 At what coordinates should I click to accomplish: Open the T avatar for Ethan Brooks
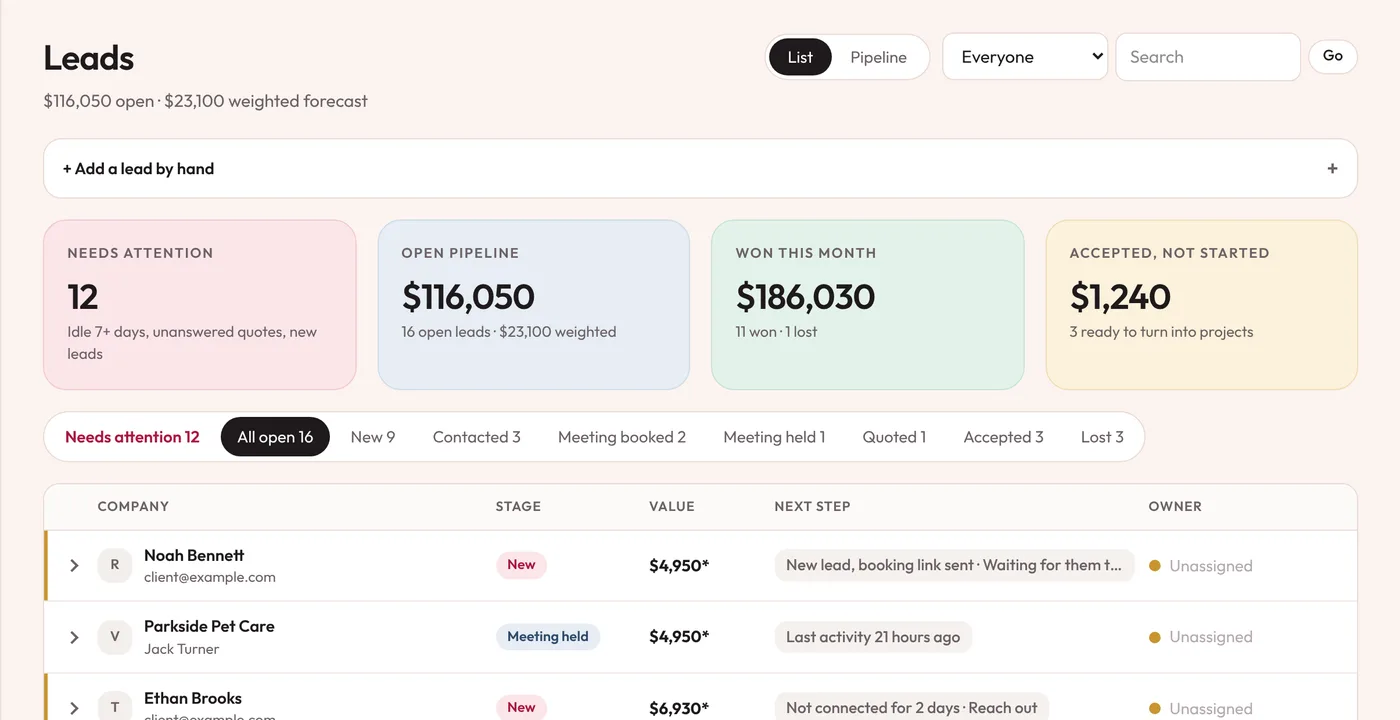click(115, 708)
